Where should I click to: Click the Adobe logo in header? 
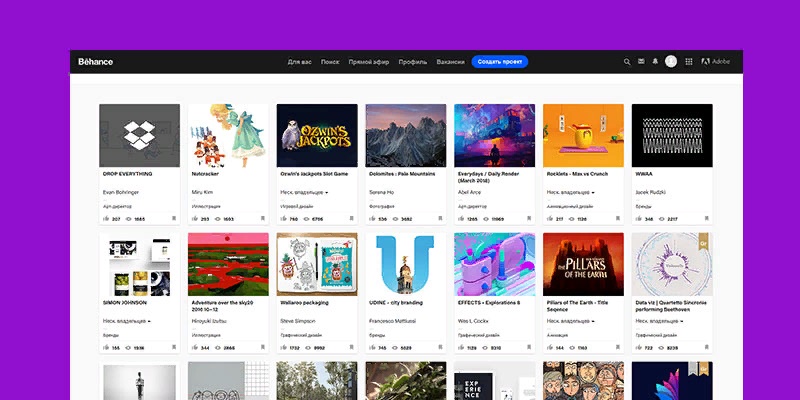(x=716, y=61)
